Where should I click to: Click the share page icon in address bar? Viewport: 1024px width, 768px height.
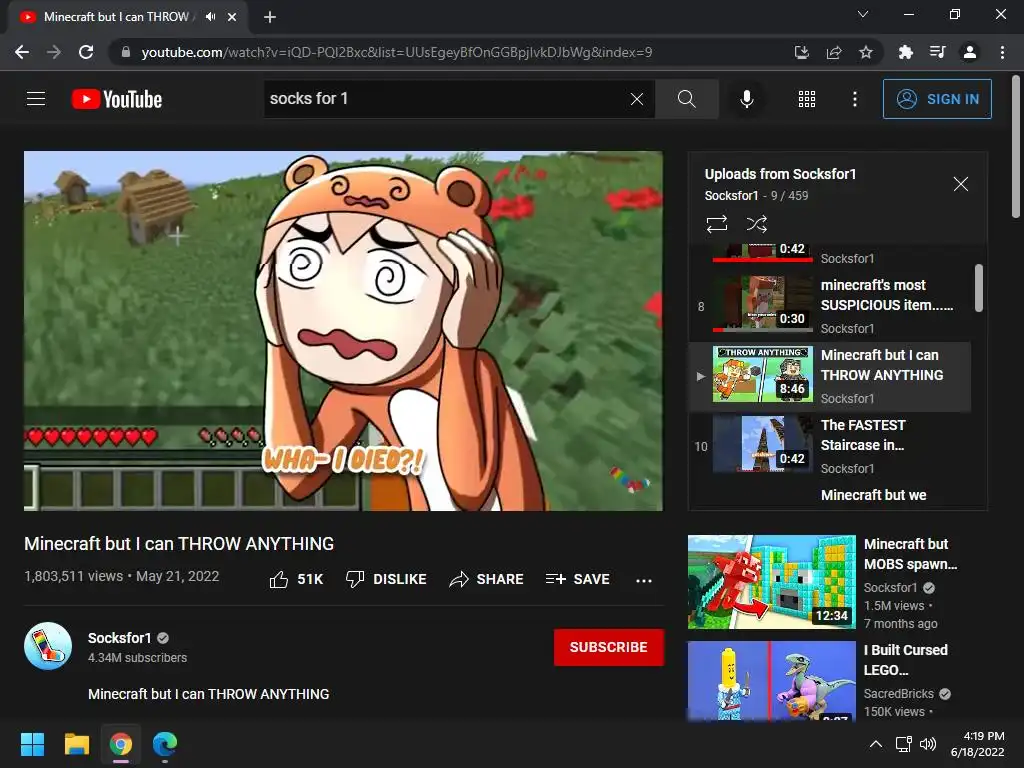click(x=833, y=52)
